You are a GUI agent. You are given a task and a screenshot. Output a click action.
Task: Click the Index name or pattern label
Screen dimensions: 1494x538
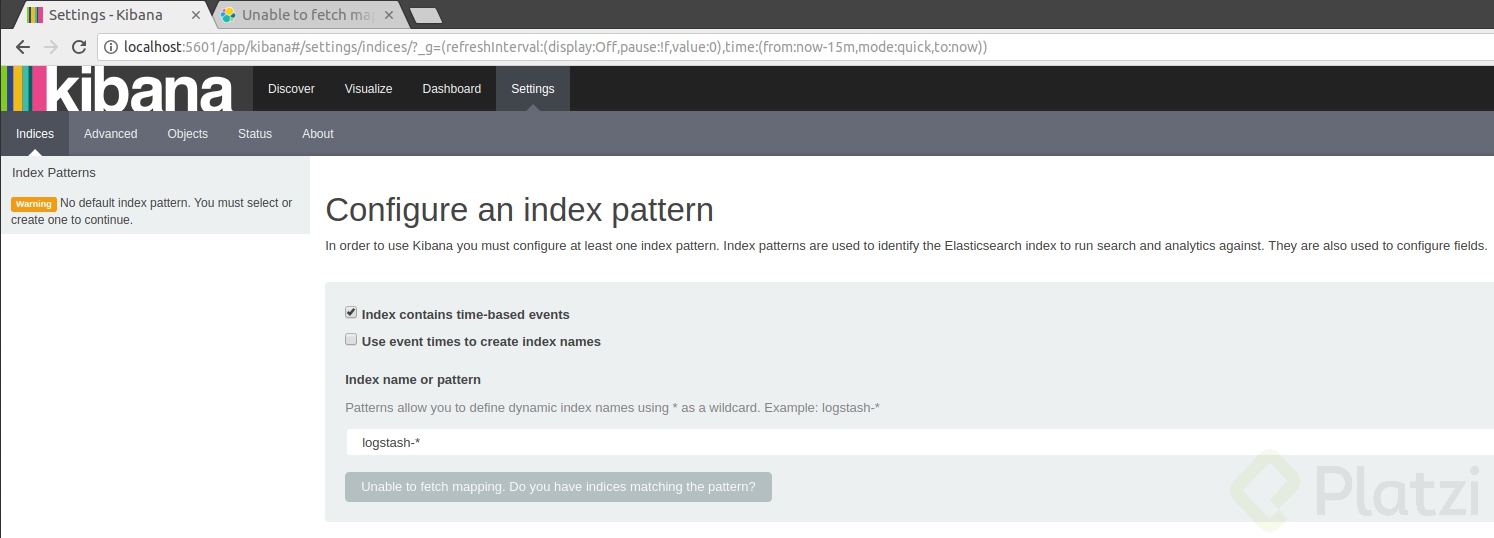413,380
